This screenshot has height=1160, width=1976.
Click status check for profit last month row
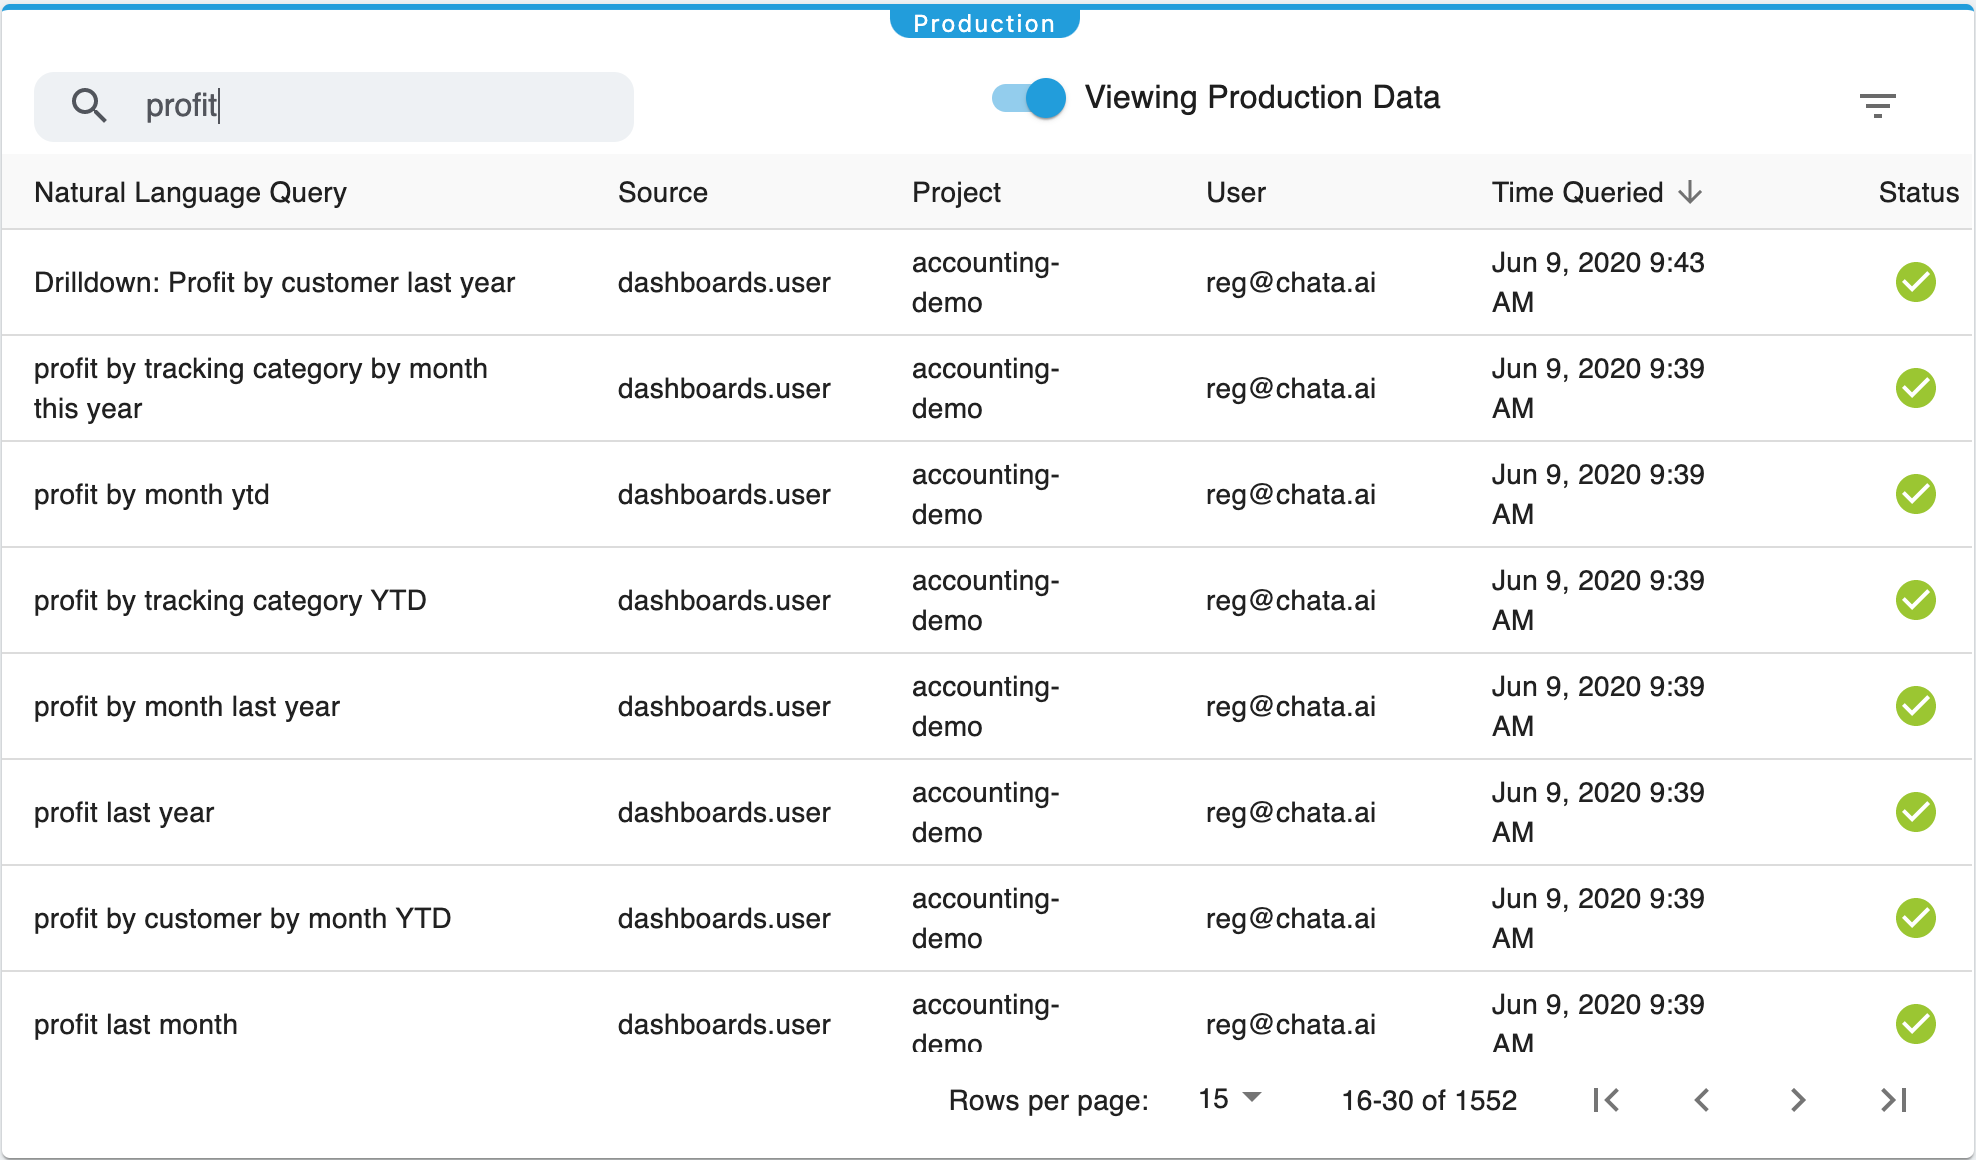point(1915,1024)
